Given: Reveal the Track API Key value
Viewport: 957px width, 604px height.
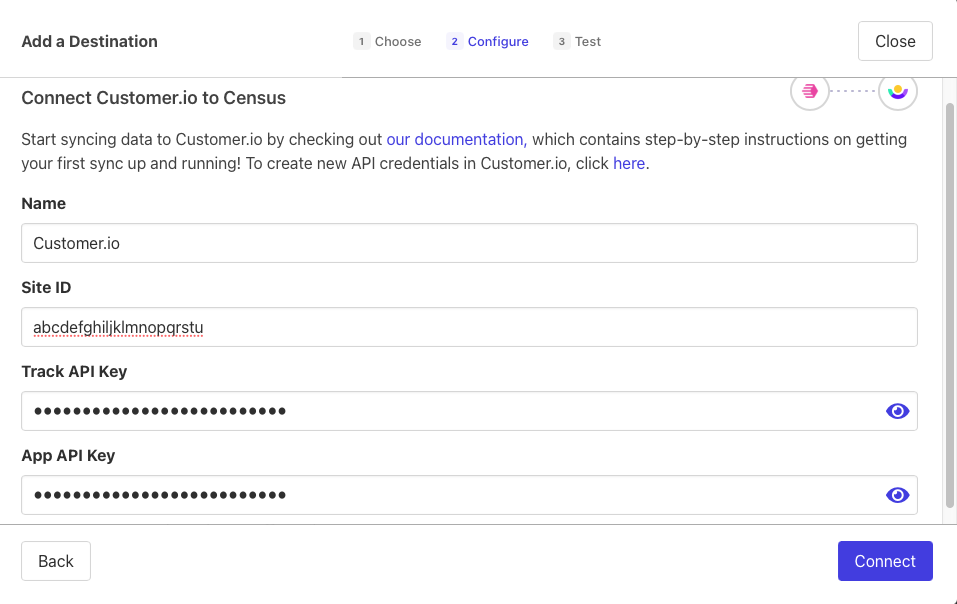Looking at the screenshot, I should (x=897, y=411).
